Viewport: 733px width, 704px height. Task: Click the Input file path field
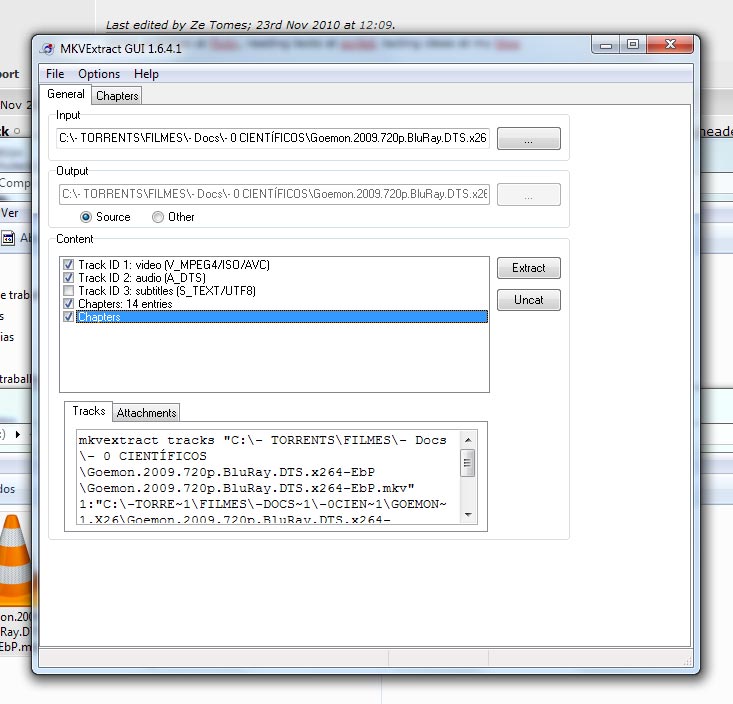point(273,138)
